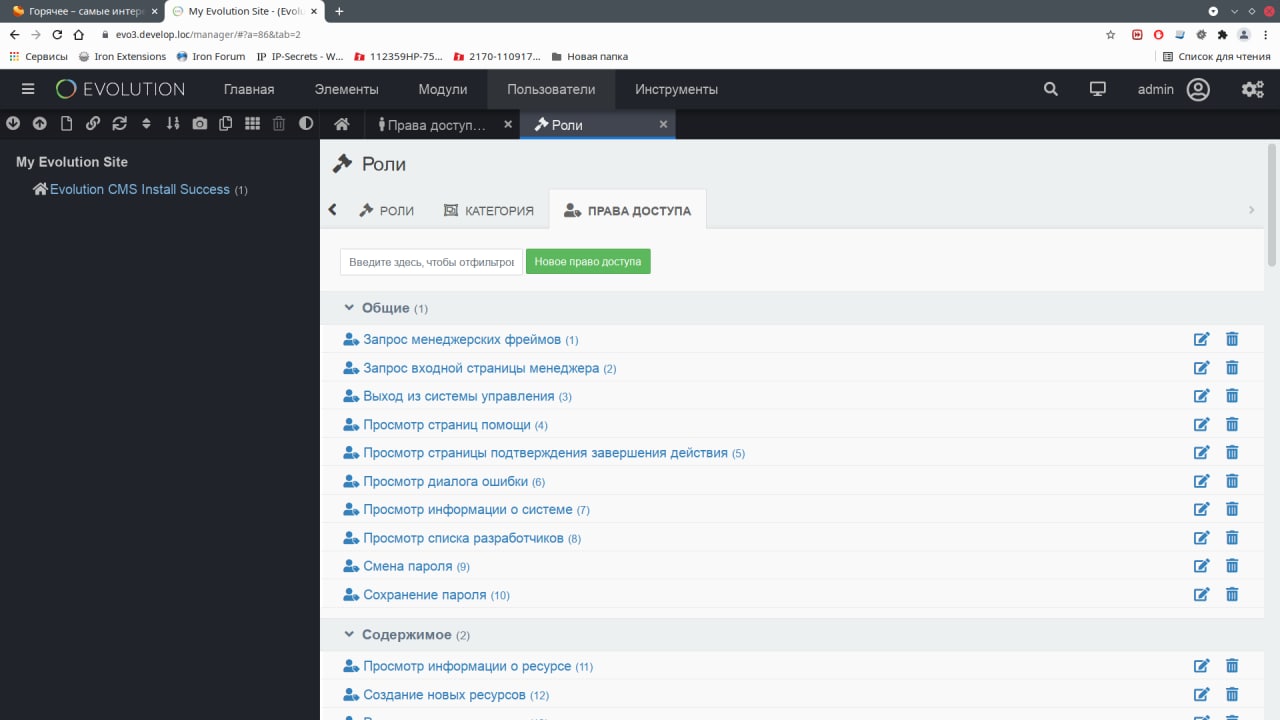The image size is (1280, 720).
Task: Delete 'Просмотр информации о ресурсе' permission
Action: tap(1232, 666)
